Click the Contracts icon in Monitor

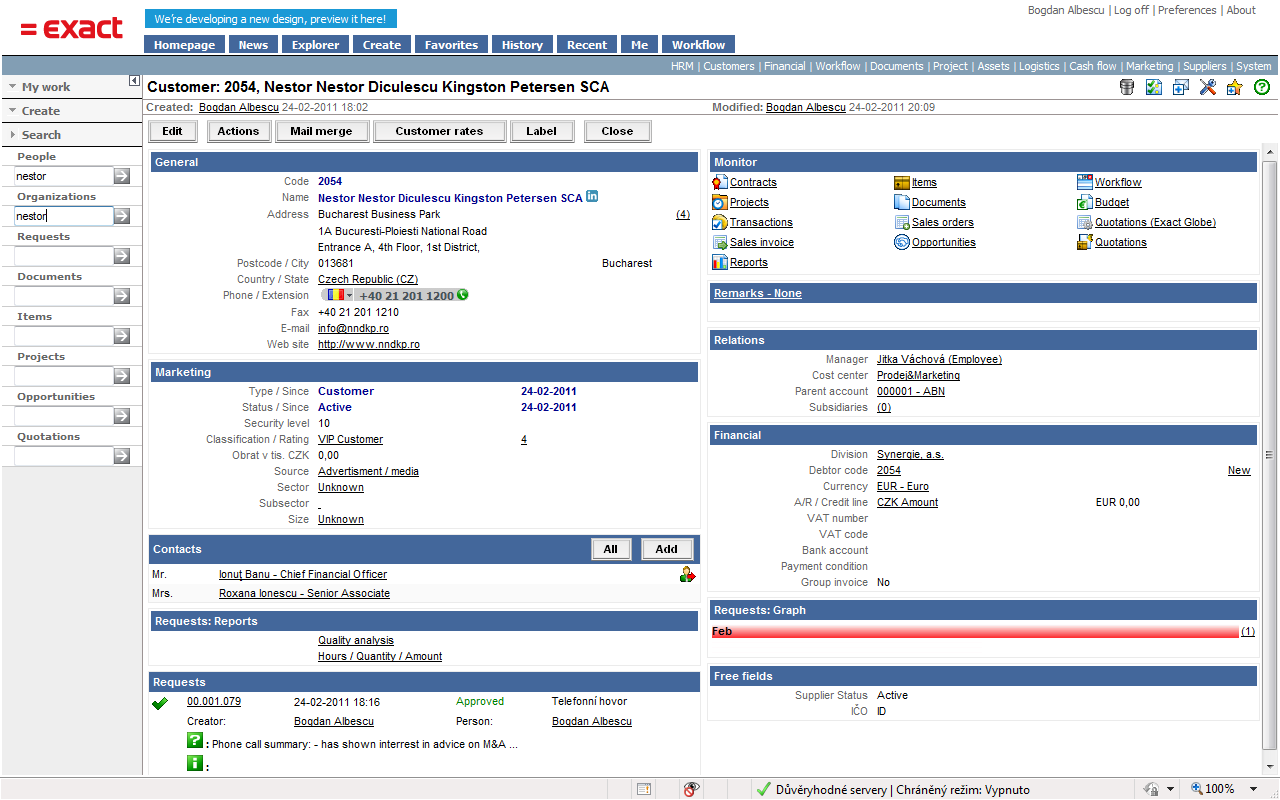pyautogui.click(x=720, y=182)
